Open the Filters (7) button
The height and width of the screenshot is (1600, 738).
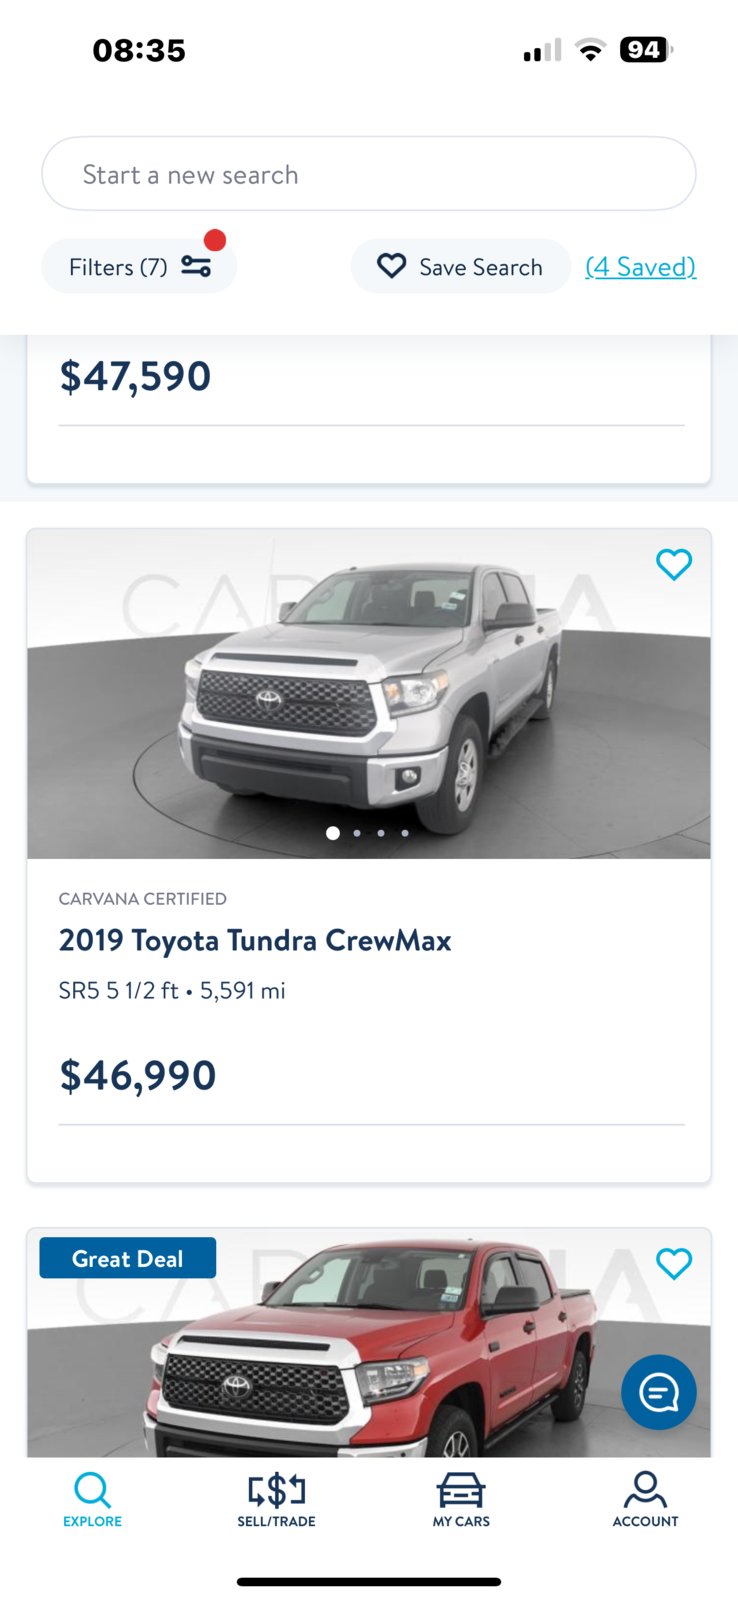click(x=139, y=267)
